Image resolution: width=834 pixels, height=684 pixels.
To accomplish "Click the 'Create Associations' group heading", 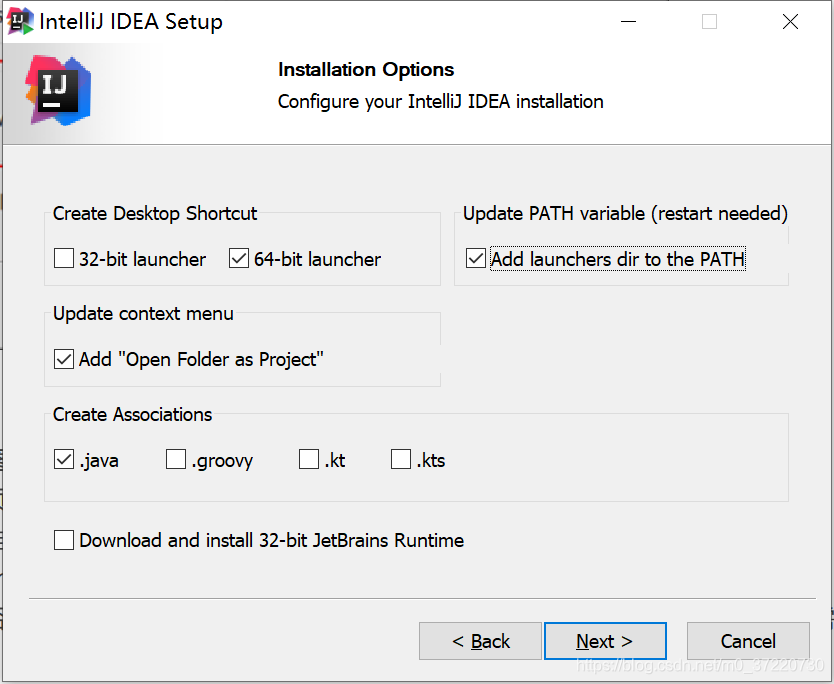I will [132, 414].
